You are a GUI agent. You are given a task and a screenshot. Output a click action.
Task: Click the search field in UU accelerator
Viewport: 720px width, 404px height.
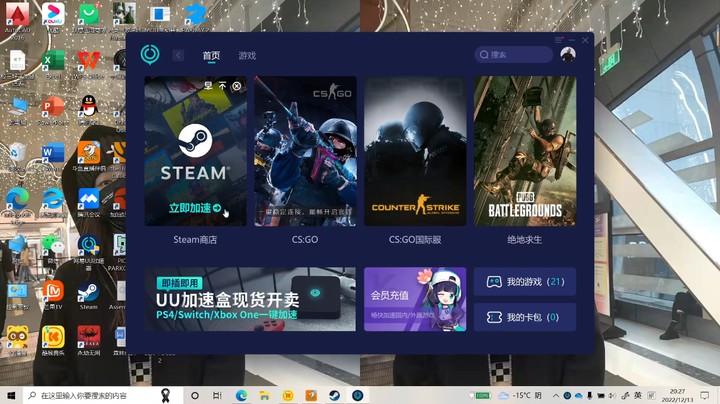coord(513,55)
